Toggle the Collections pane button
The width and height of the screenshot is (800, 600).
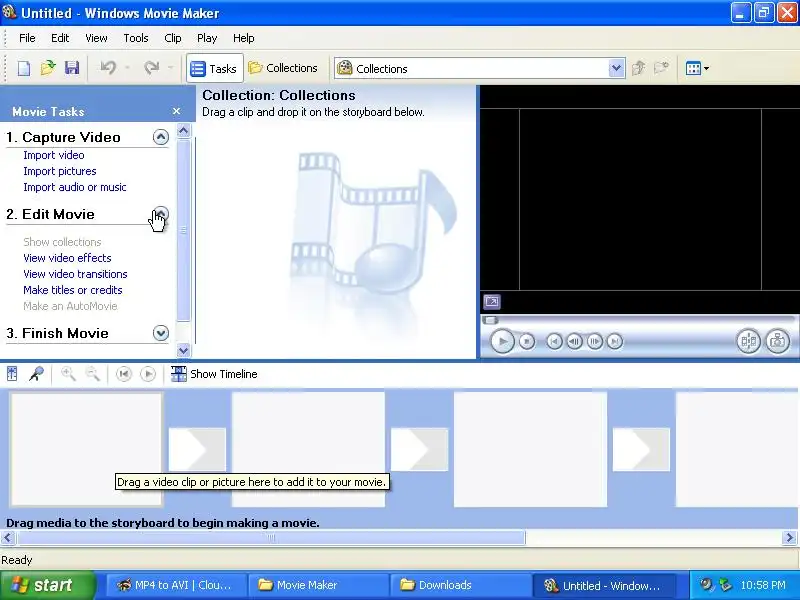(x=283, y=68)
